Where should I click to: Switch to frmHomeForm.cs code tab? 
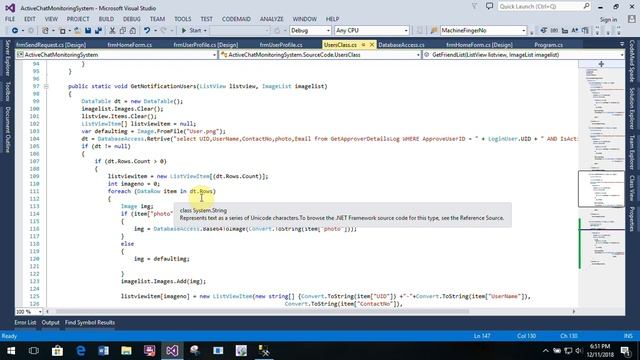[130, 45]
